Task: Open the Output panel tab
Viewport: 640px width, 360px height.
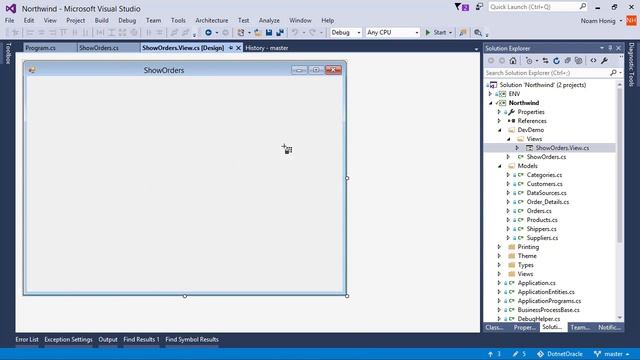Action: point(108,340)
